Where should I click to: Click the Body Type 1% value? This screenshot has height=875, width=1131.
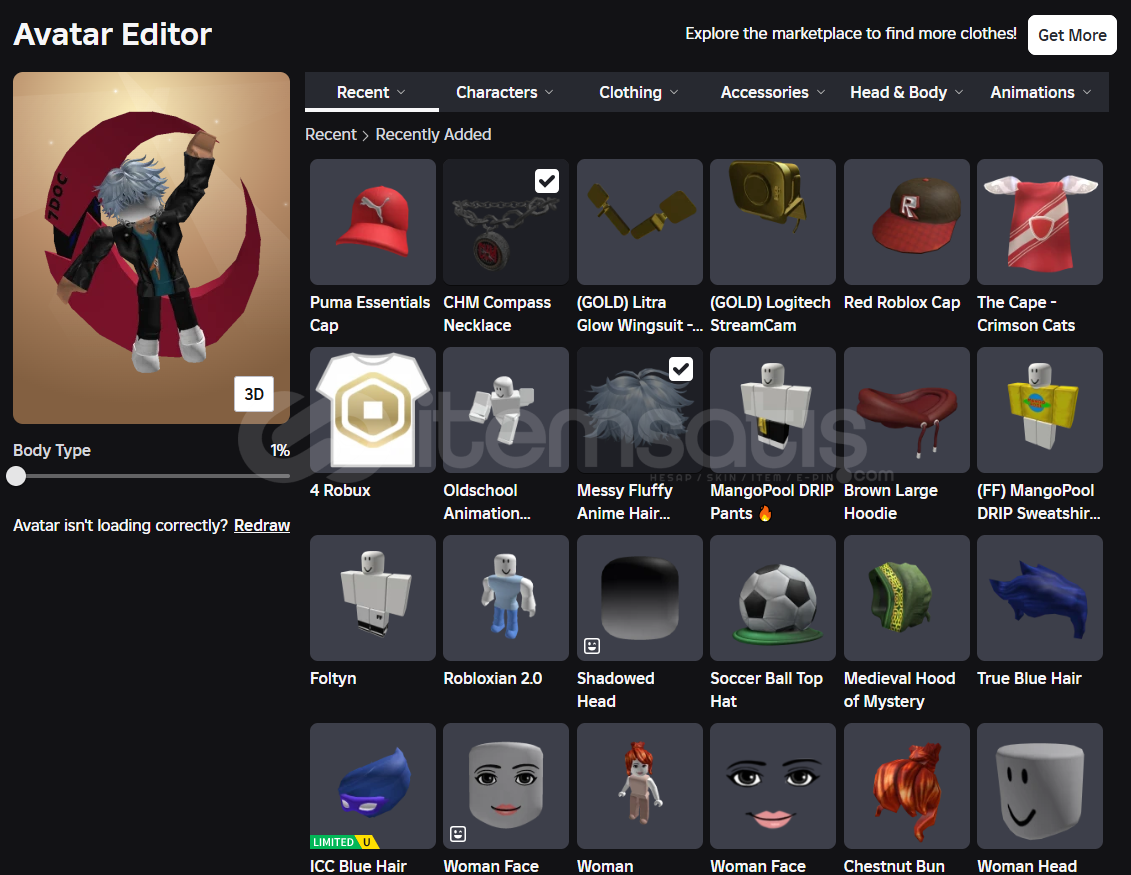click(280, 450)
